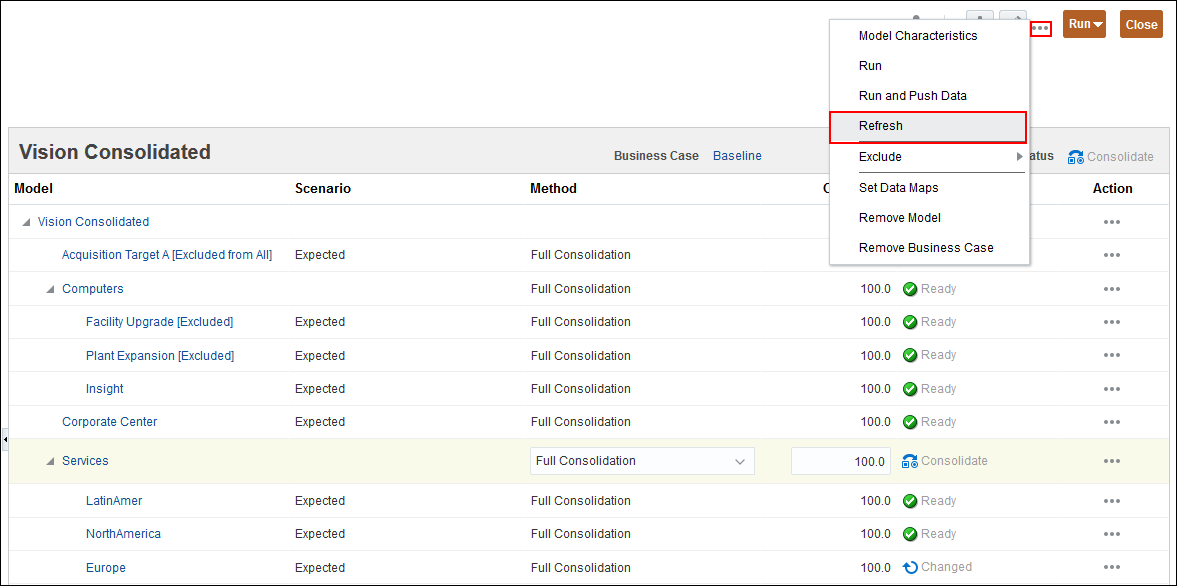
Task: Click the Close button
Action: [x=1141, y=25]
